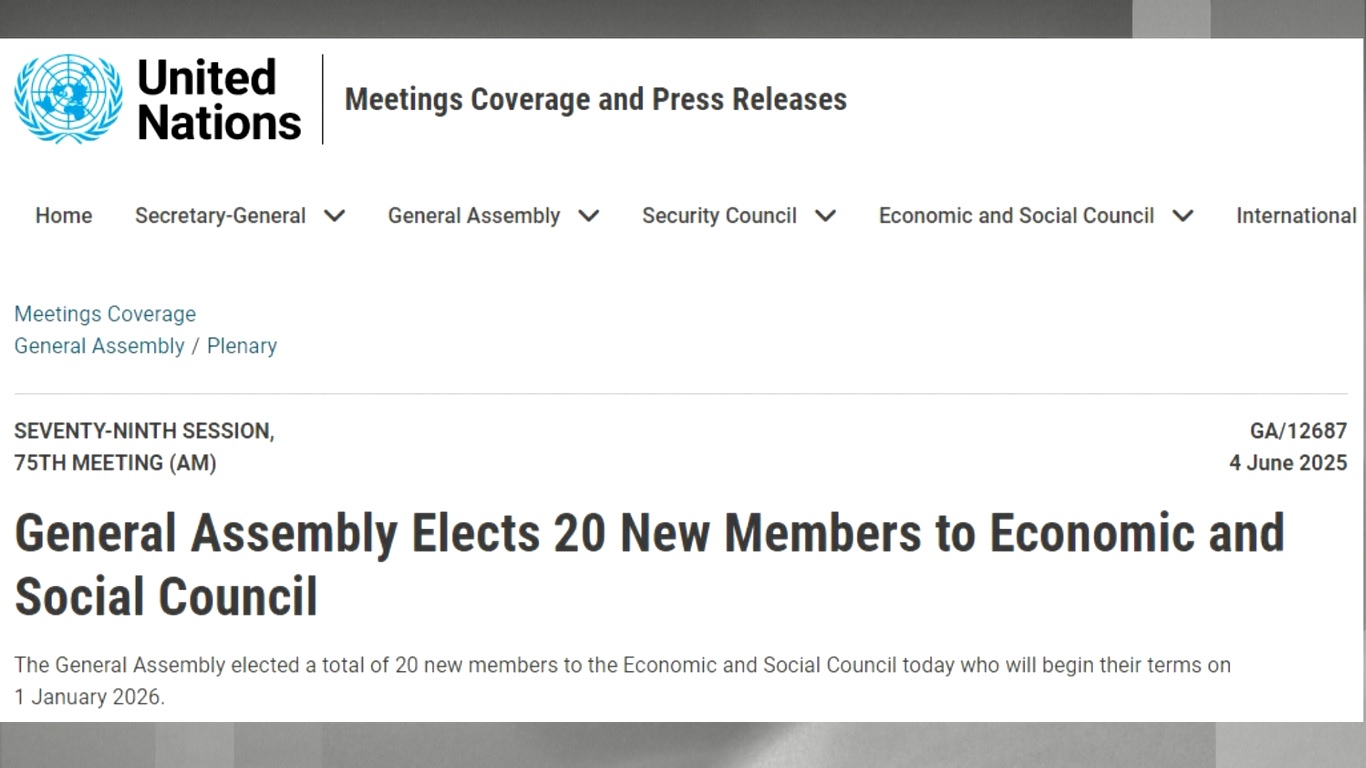Expand the Secretary-General dropdown chevron
Image resolution: width=1366 pixels, height=768 pixels.
(335, 215)
